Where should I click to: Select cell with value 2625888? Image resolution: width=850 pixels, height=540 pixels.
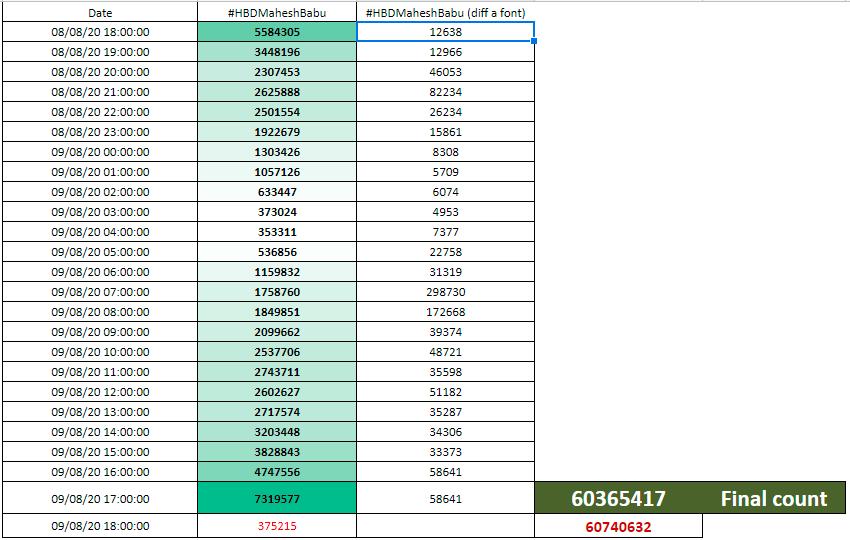click(x=277, y=92)
